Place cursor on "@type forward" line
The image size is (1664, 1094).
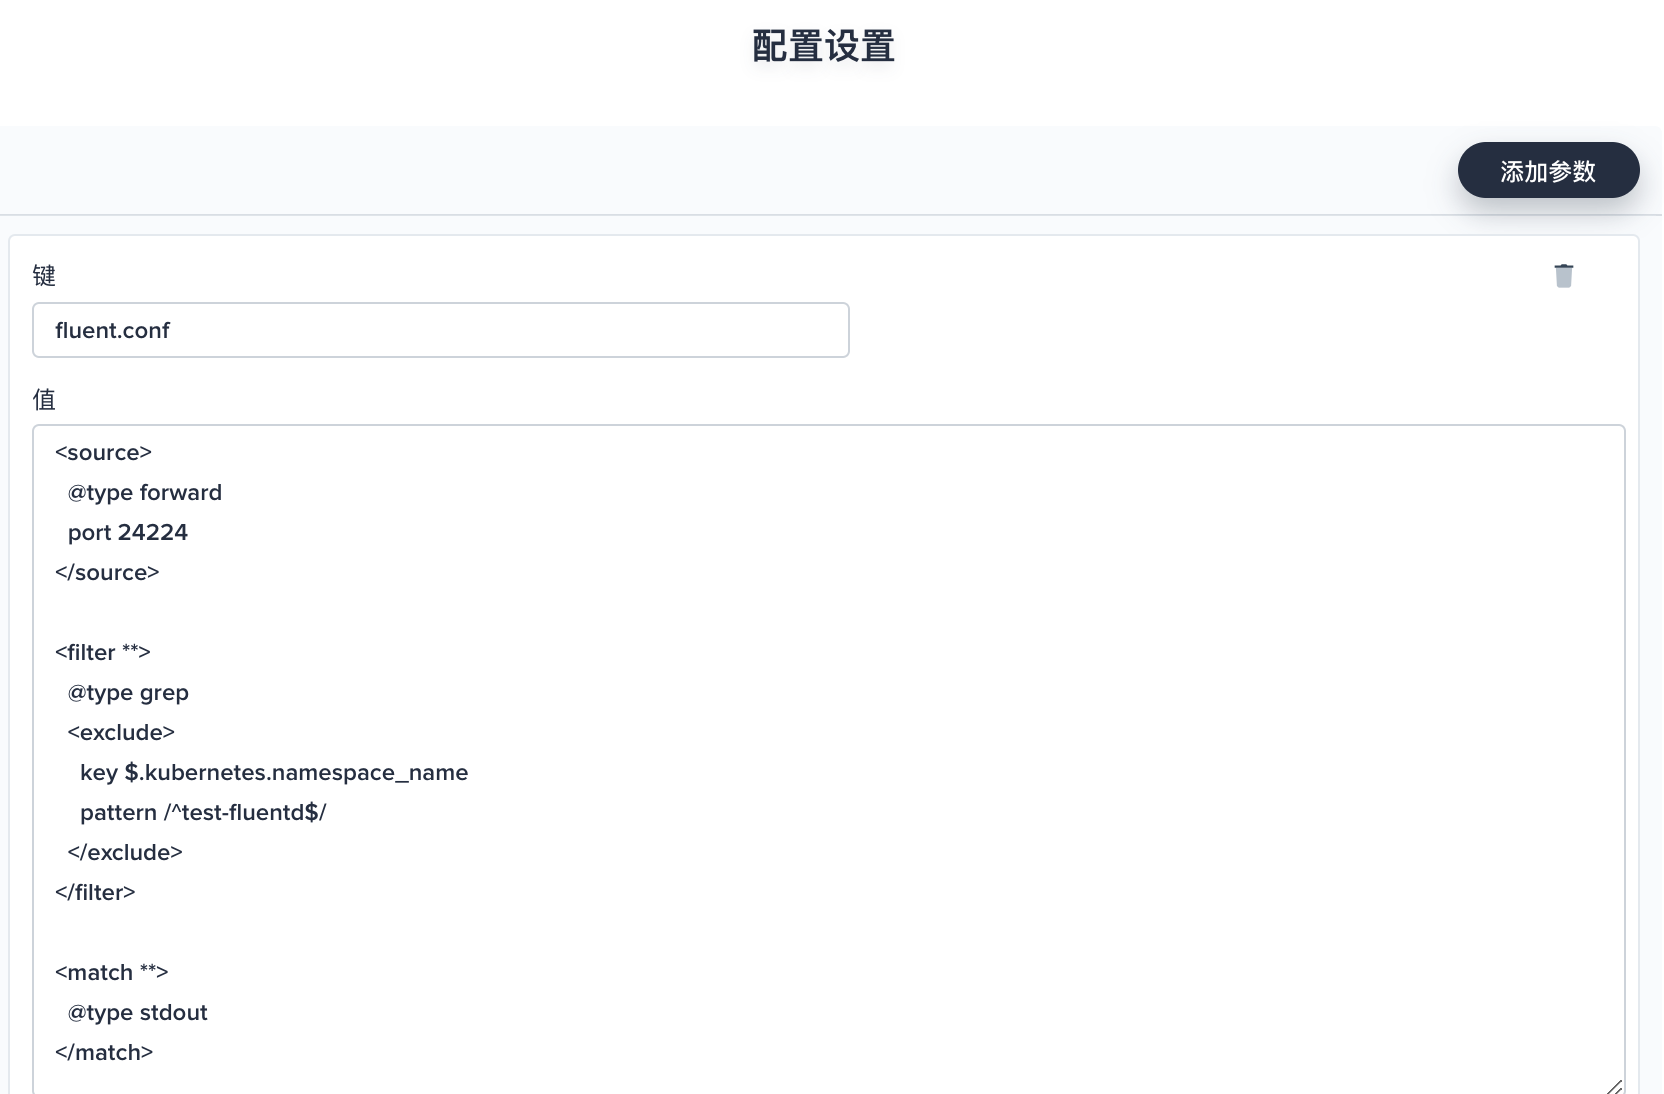tap(145, 492)
